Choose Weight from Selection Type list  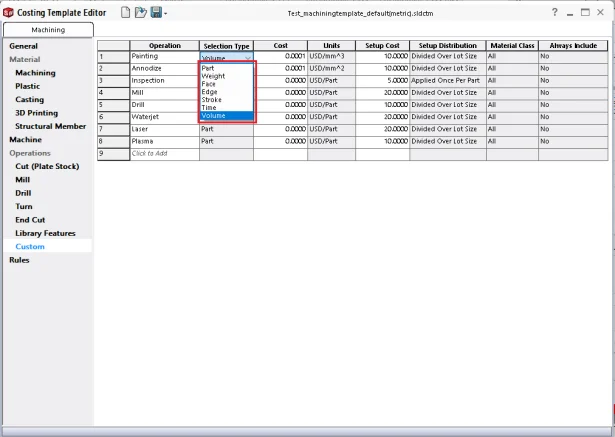pyautogui.click(x=227, y=76)
